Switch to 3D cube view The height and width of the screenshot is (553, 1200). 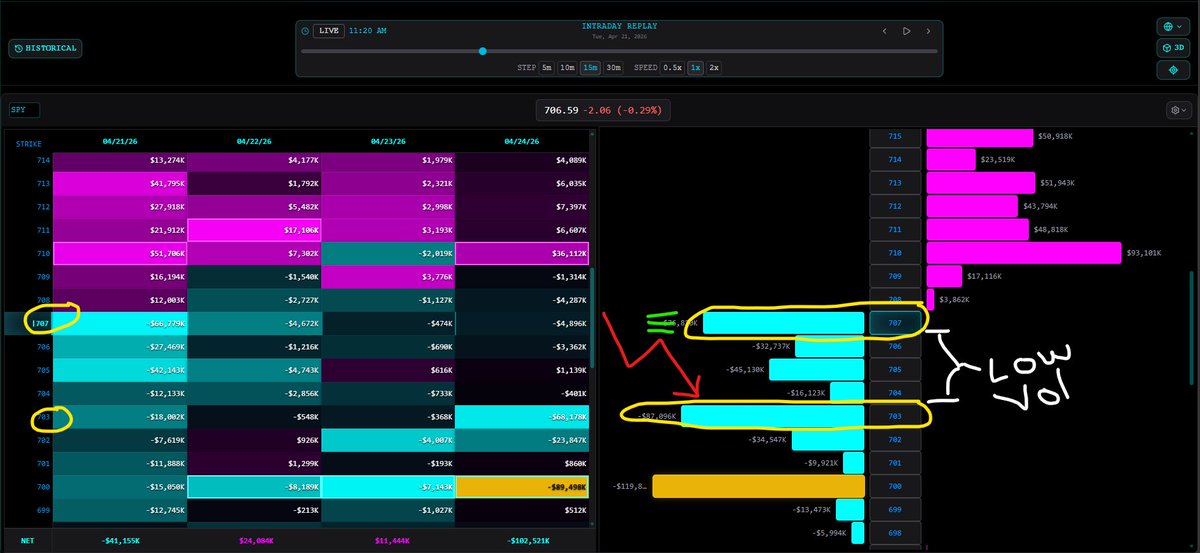(1171, 48)
